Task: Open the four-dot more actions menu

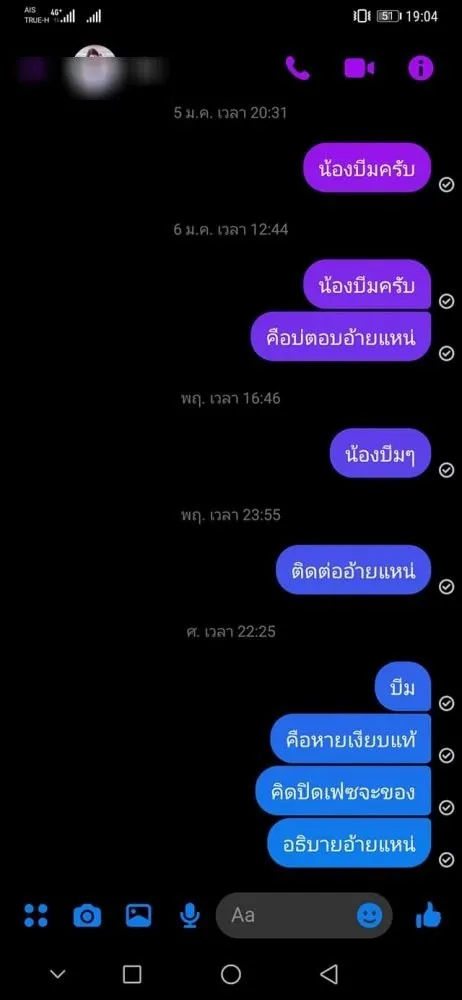Action: click(x=36, y=915)
